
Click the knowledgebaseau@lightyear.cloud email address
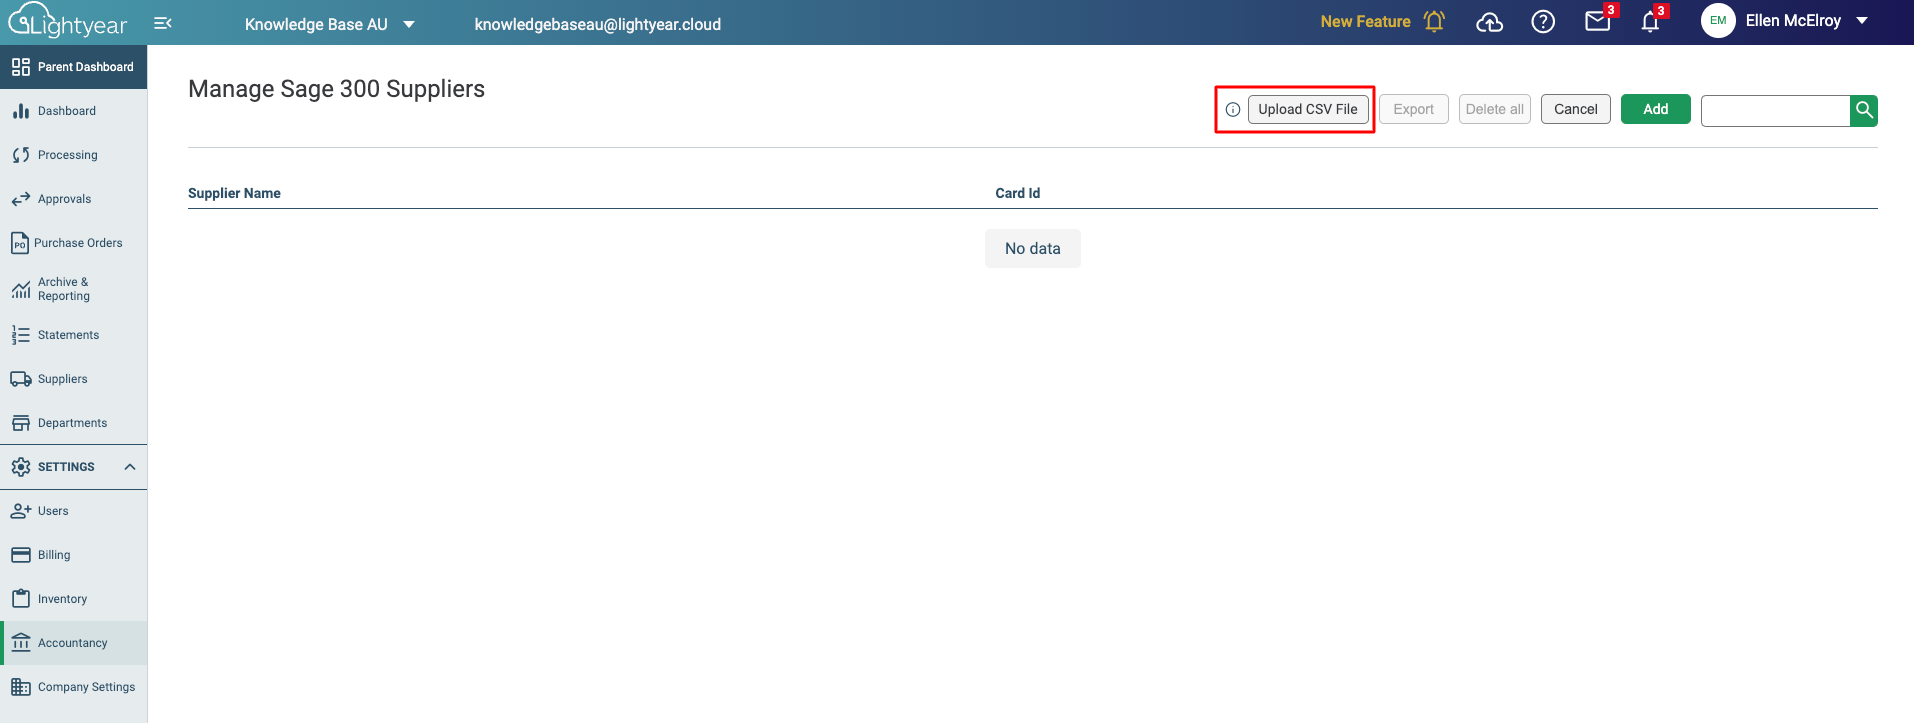pyautogui.click(x=597, y=24)
